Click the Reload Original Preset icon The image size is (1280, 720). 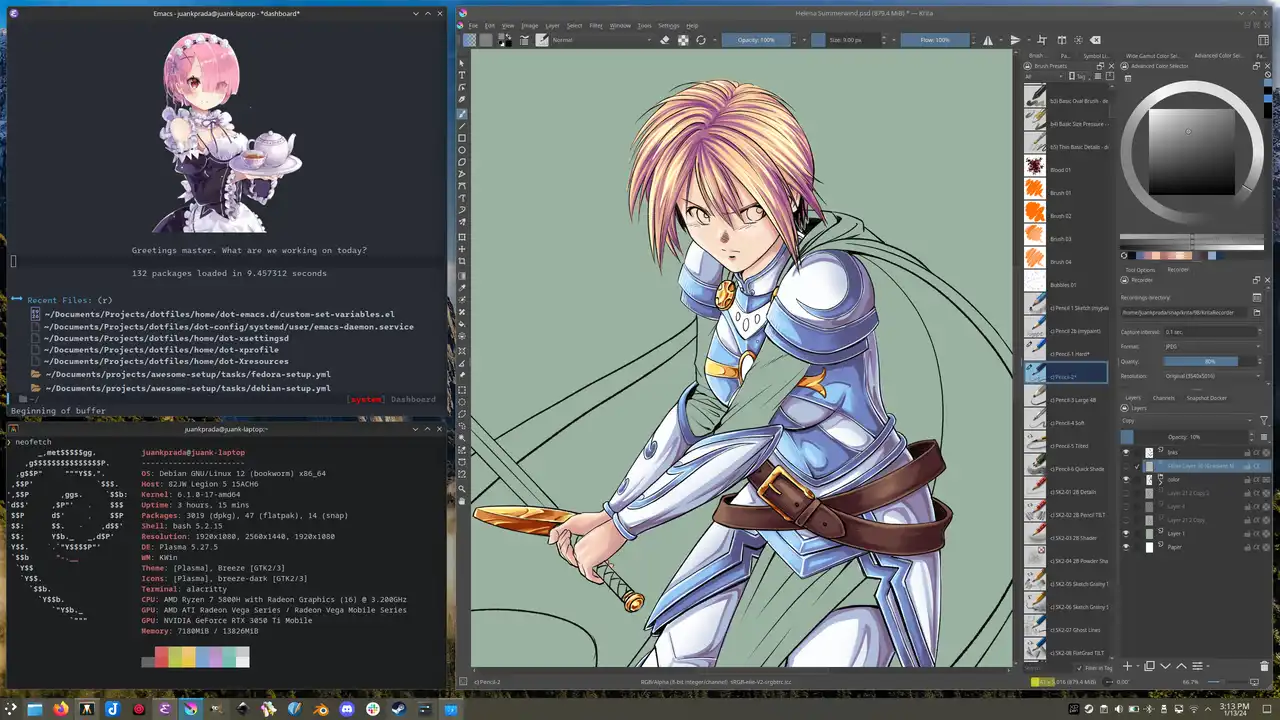[x=701, y=40]
